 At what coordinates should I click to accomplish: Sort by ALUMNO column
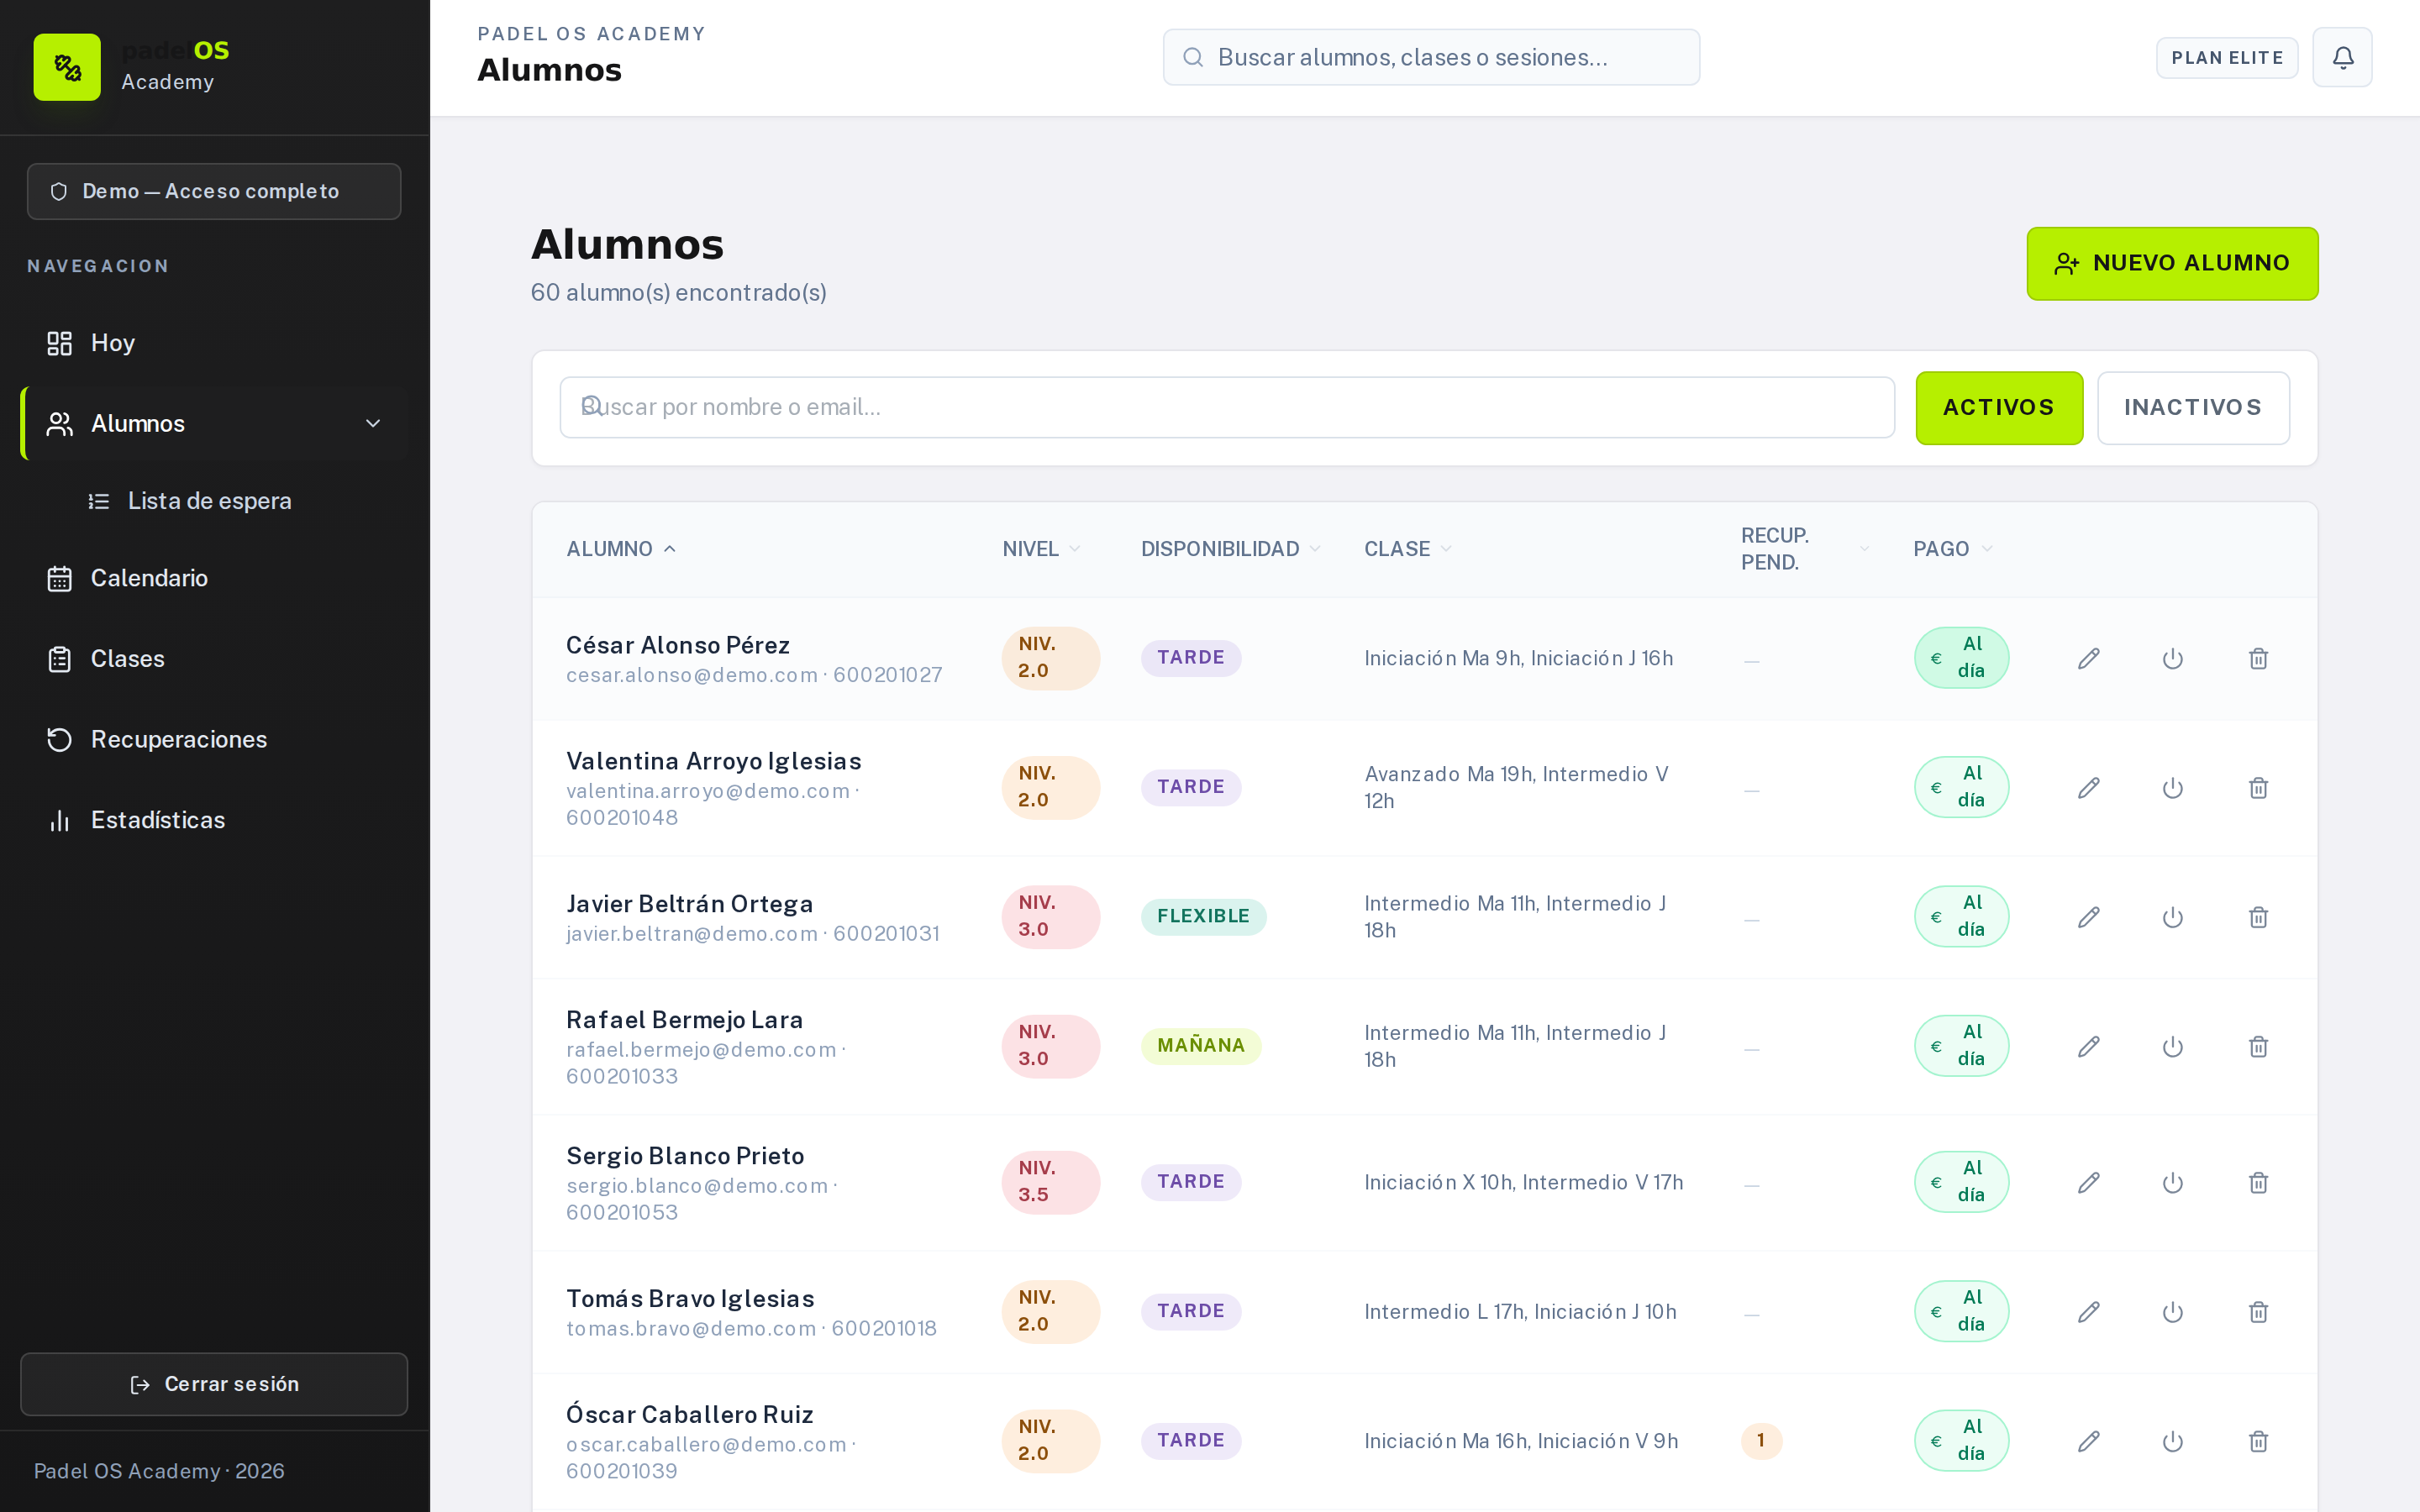pos(621,549)
